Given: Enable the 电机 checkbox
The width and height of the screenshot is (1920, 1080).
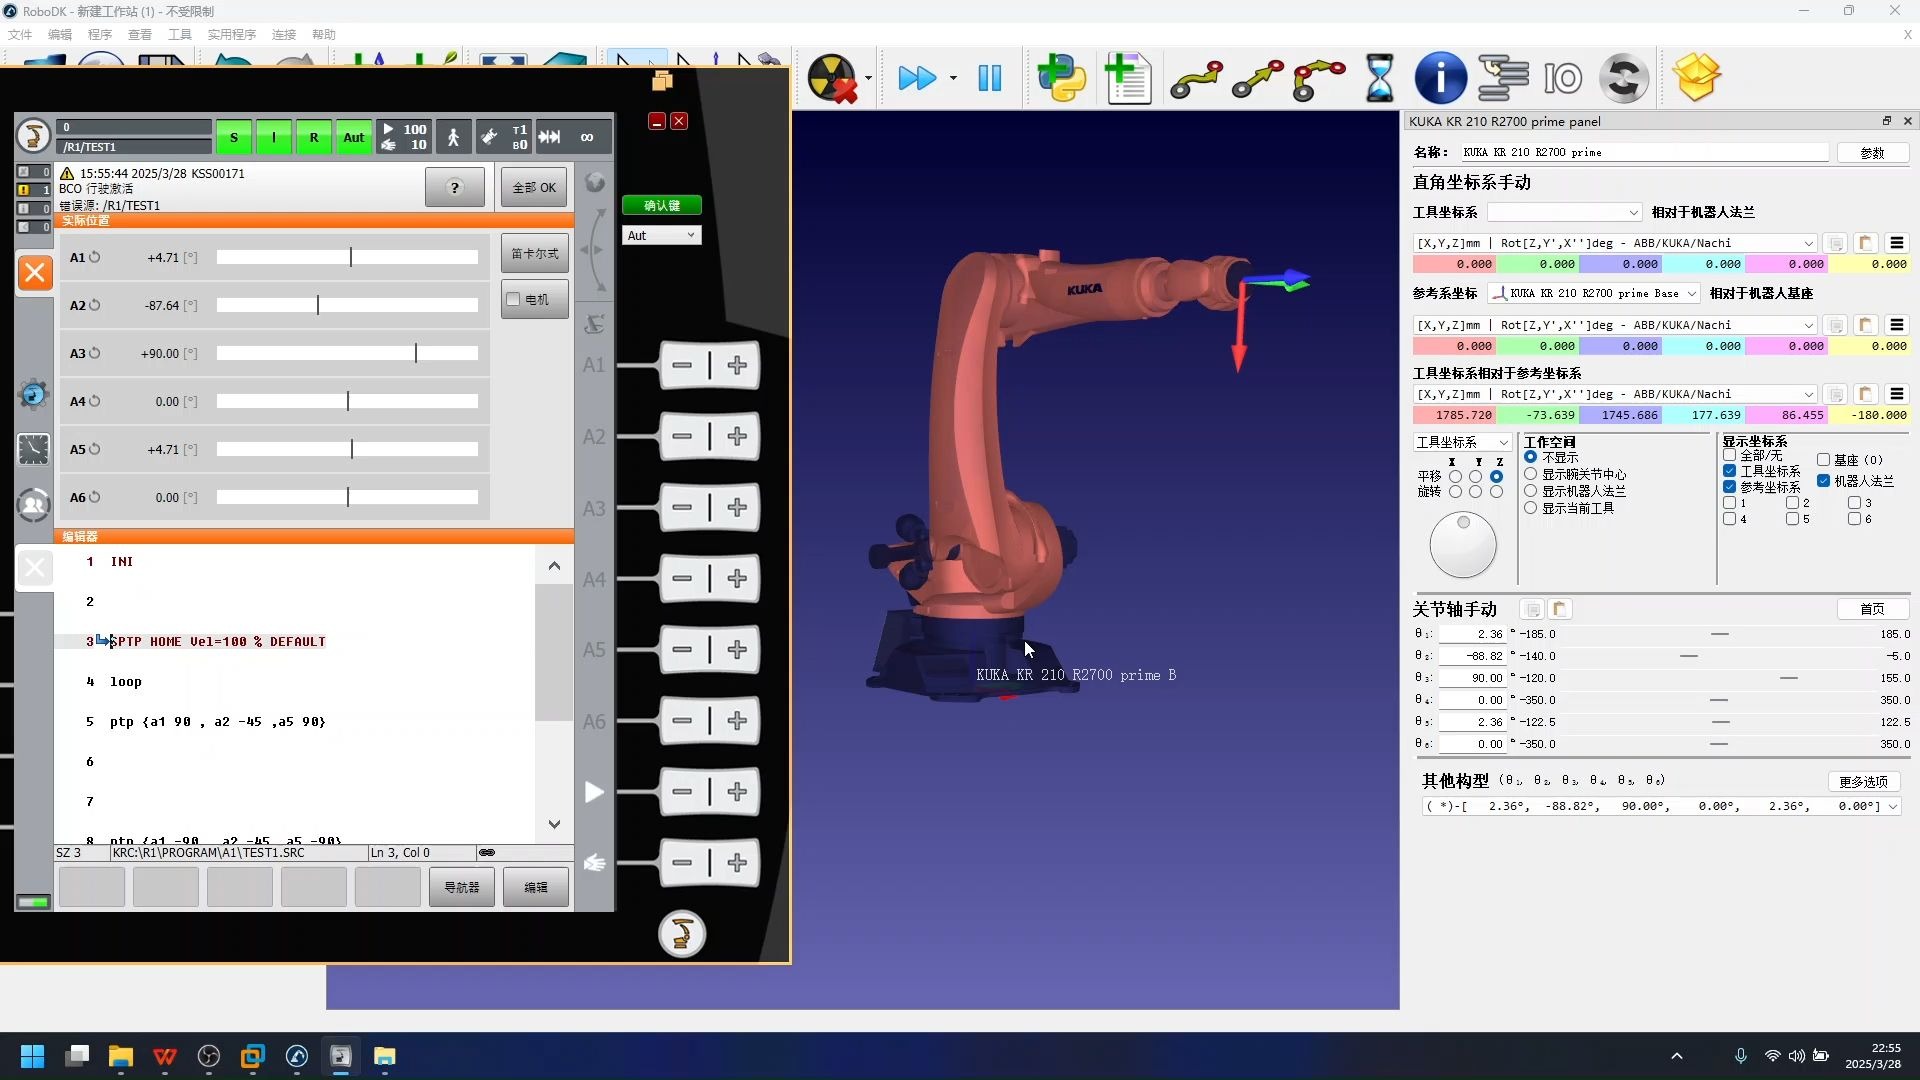Looking at the screenshot, I should (x=514, y=299).
